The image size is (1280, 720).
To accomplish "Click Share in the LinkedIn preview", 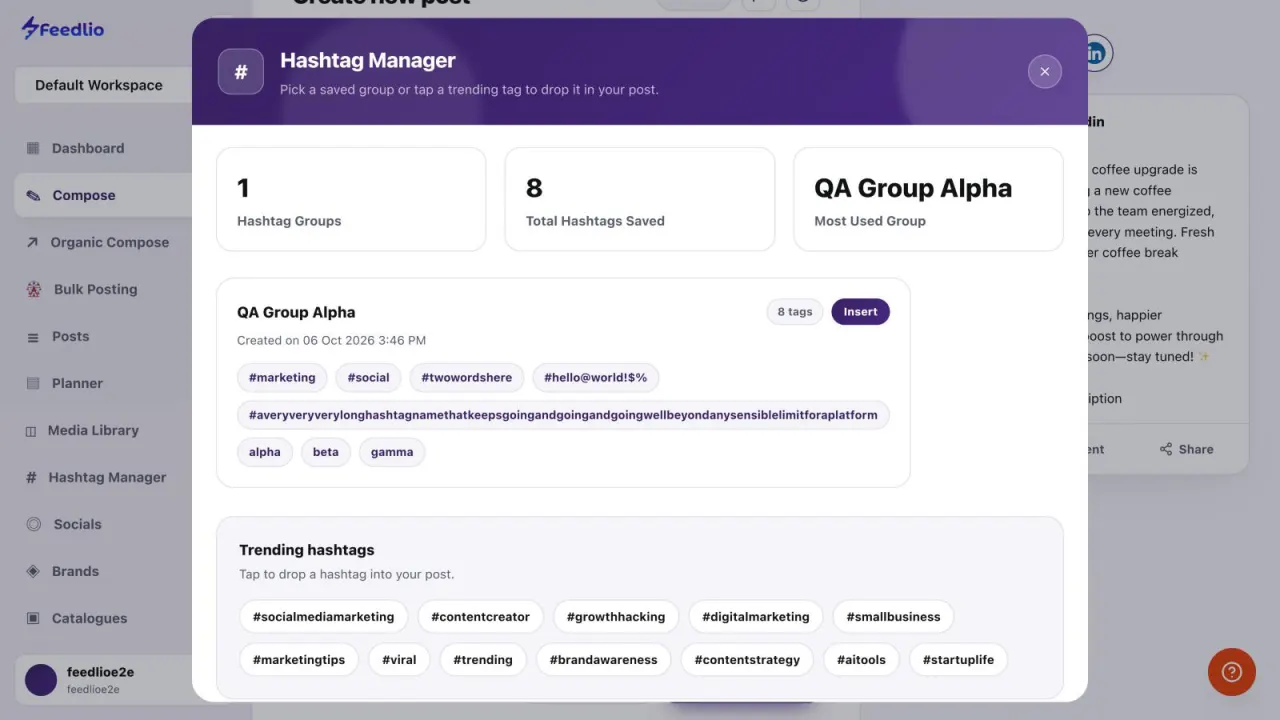I will pos(1186,449).
